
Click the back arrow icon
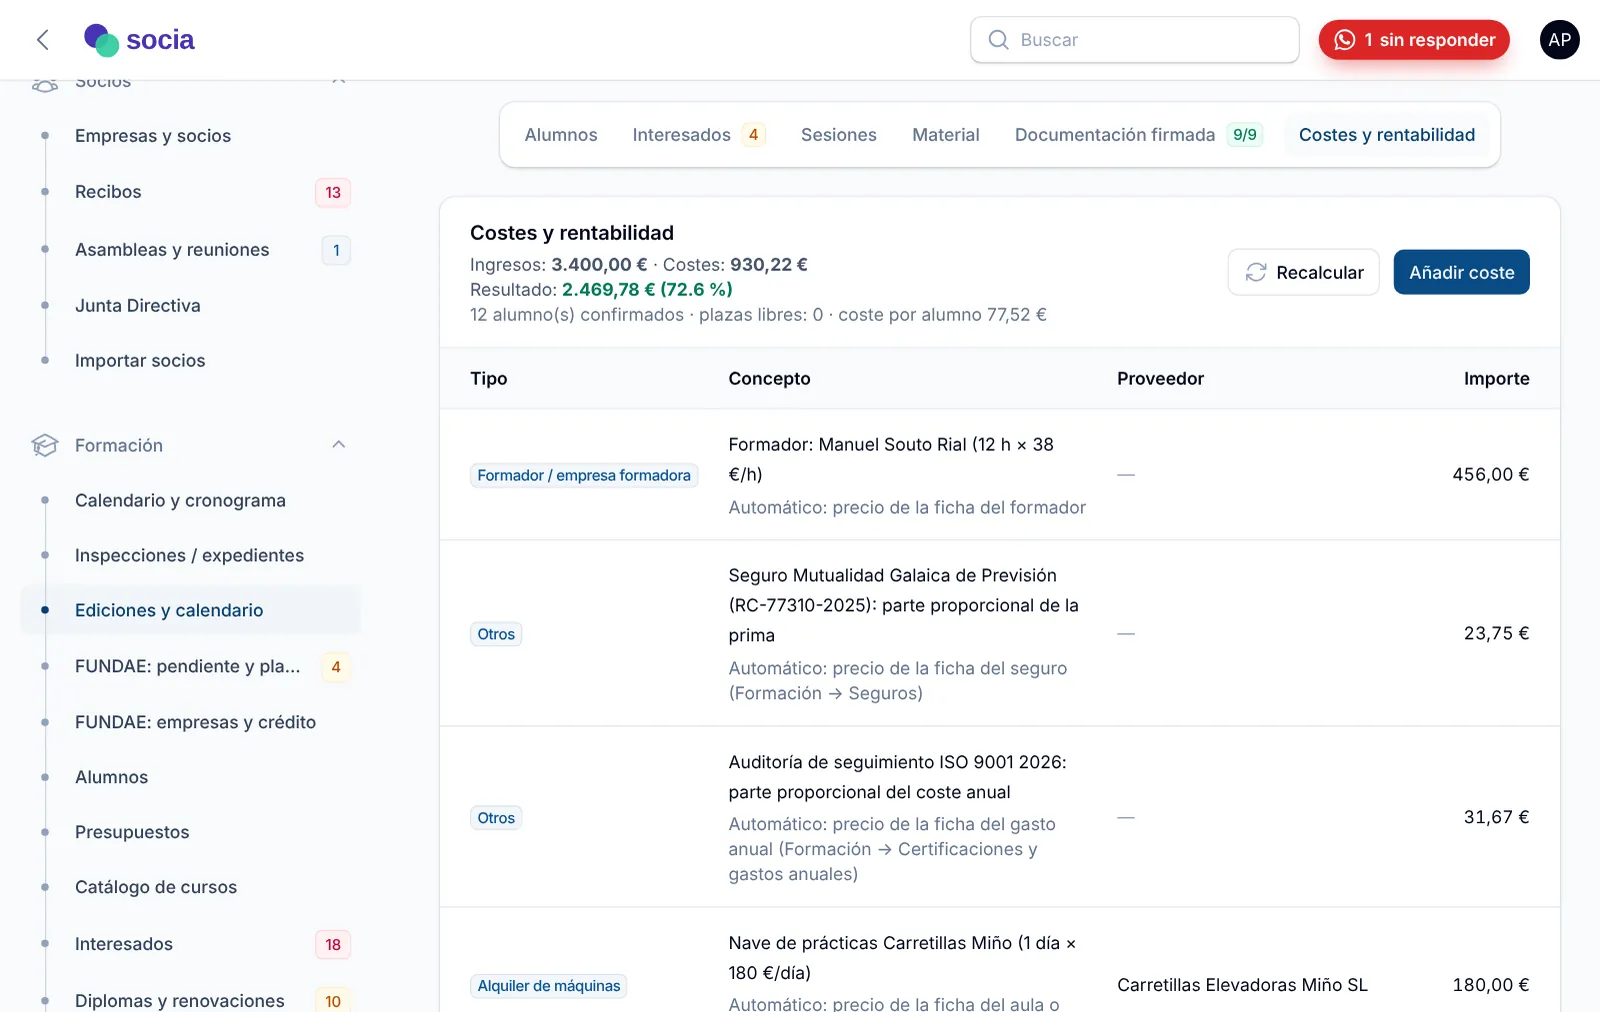[42, 40]
